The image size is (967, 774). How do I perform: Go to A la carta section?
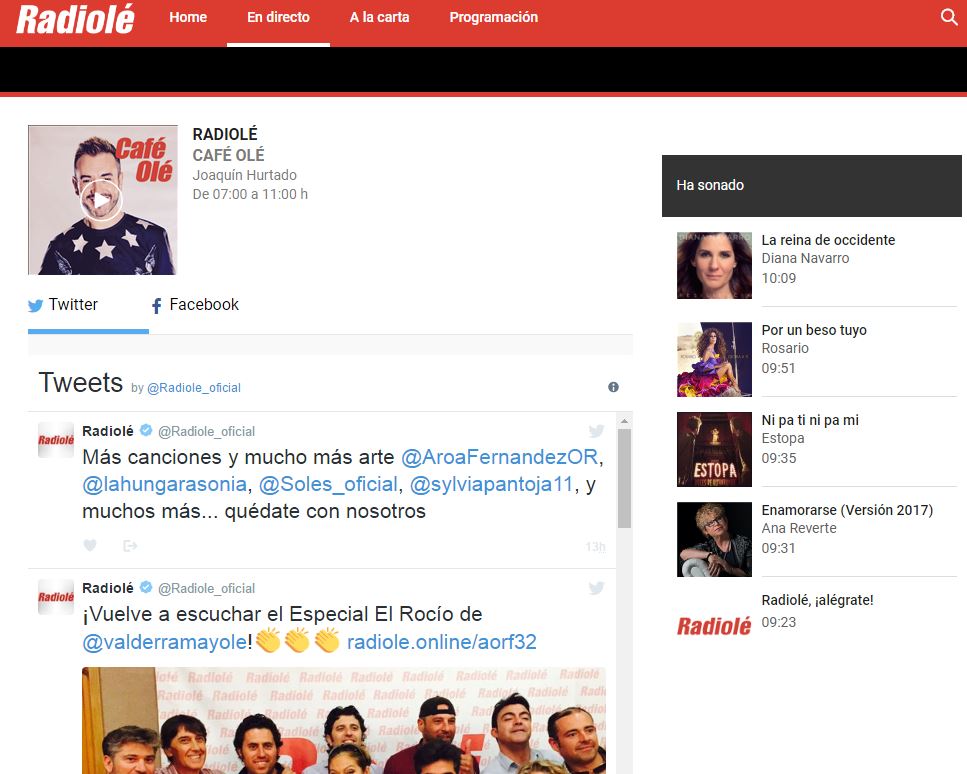click(379, 17)
